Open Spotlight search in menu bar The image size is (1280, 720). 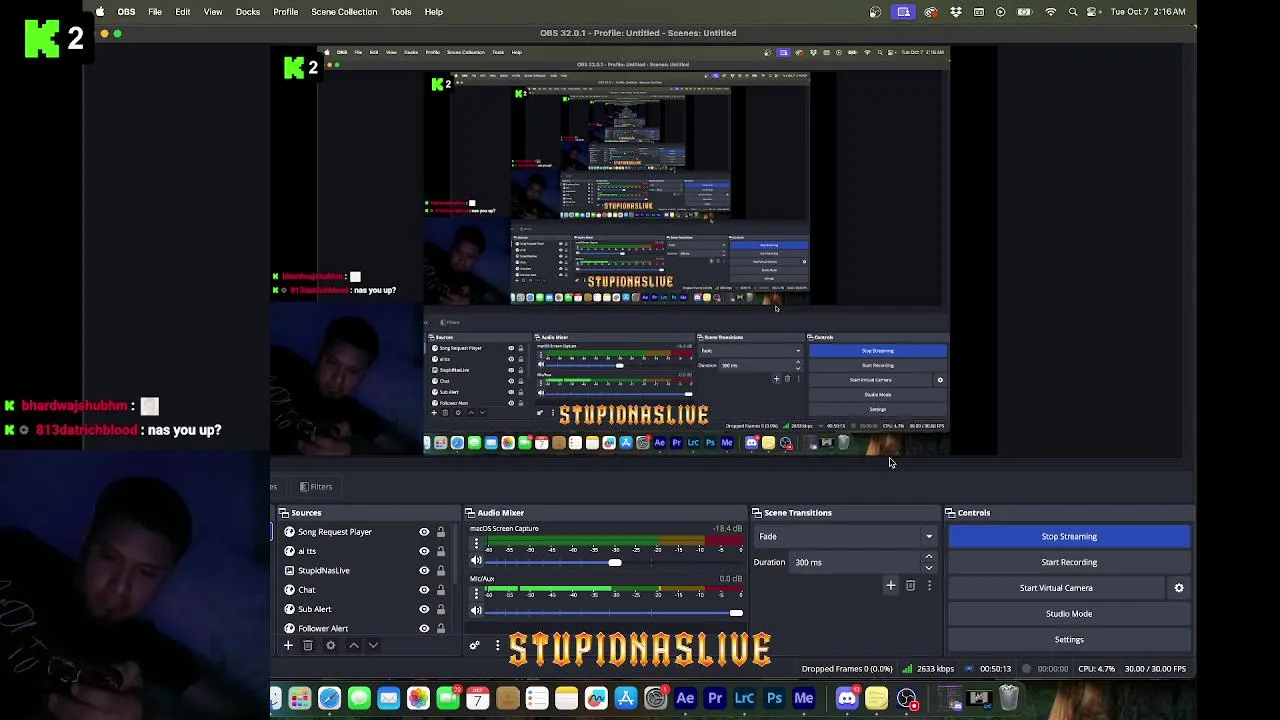(x=1073, y=12)
